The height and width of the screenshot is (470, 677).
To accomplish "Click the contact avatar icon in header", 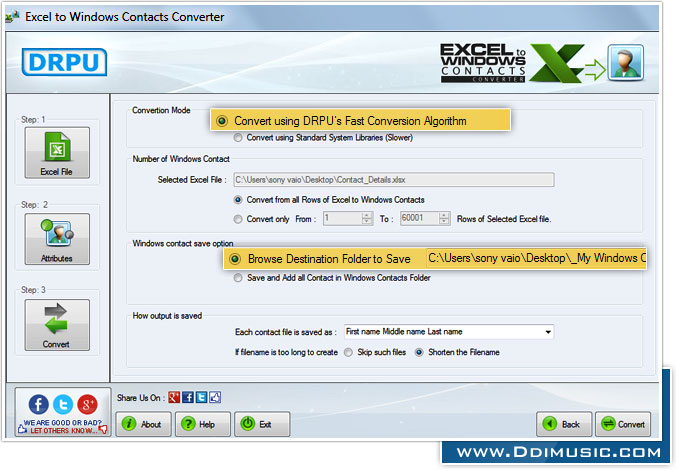I will tap(626, 63).
